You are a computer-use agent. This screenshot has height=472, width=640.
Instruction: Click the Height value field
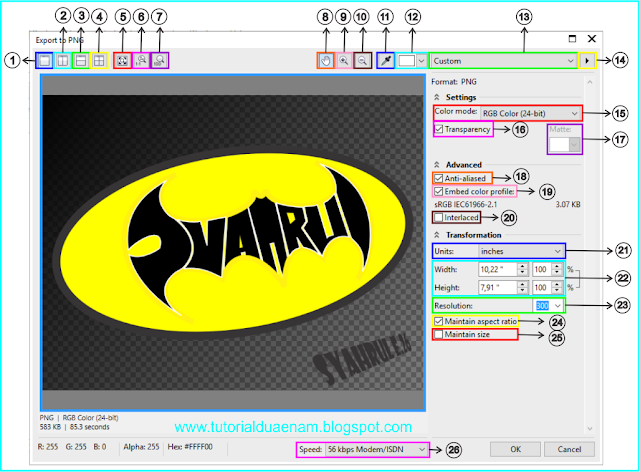(498, 287)
